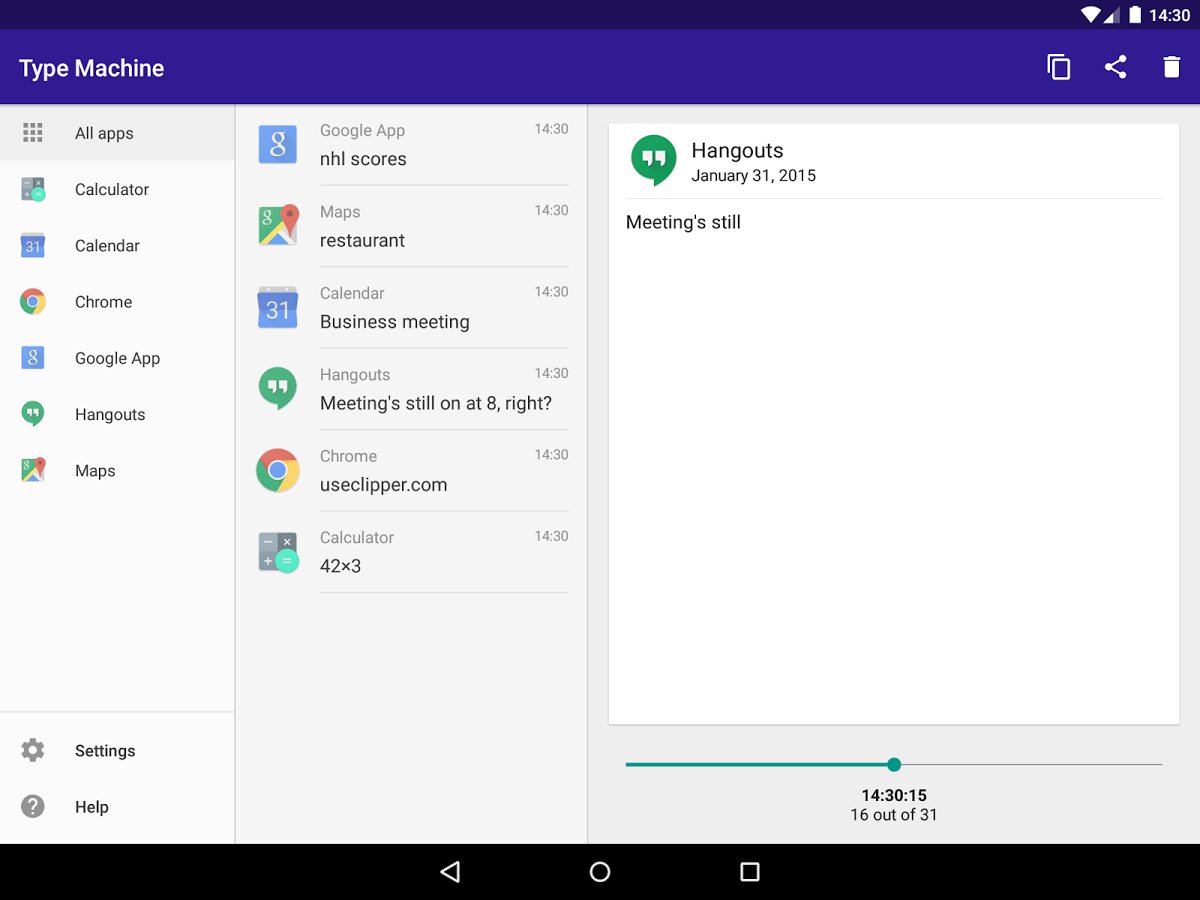Image resolution: width=1200 pixels, height=900 pixels.
Task: Tap the copy icon in the top bar
Action: 1058,67
